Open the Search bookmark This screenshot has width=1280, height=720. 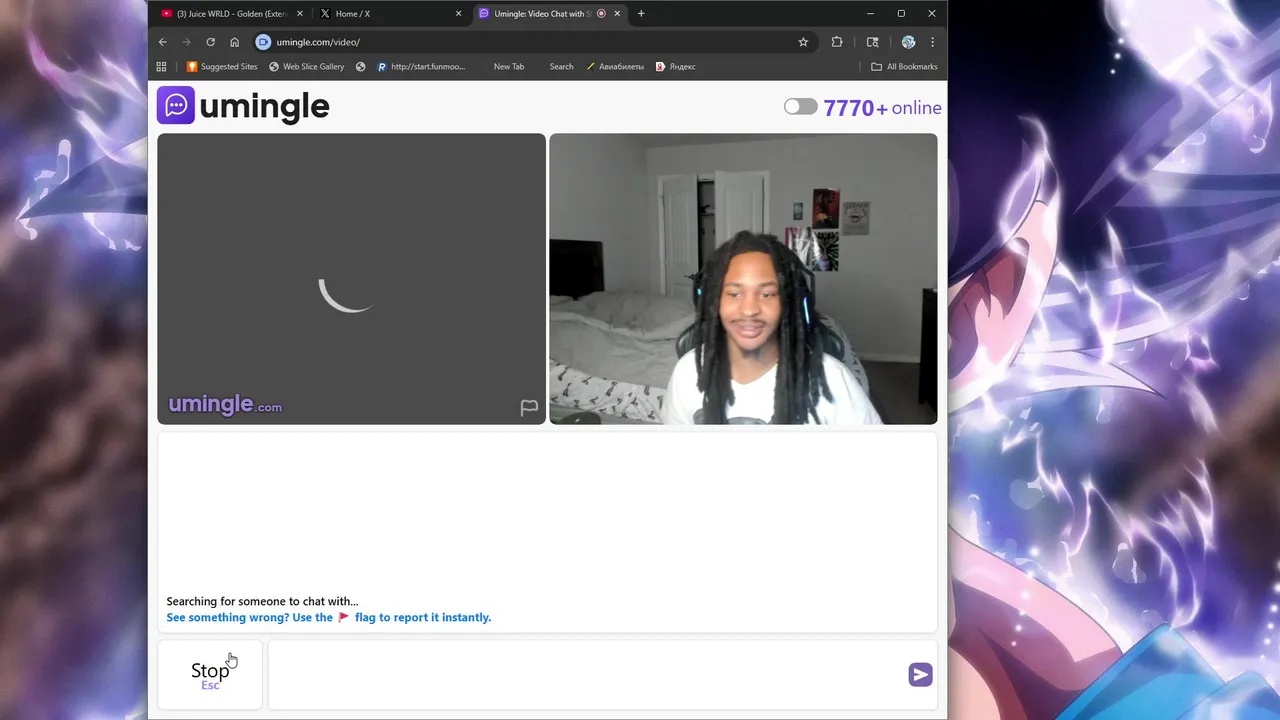(x=561, y=67)
